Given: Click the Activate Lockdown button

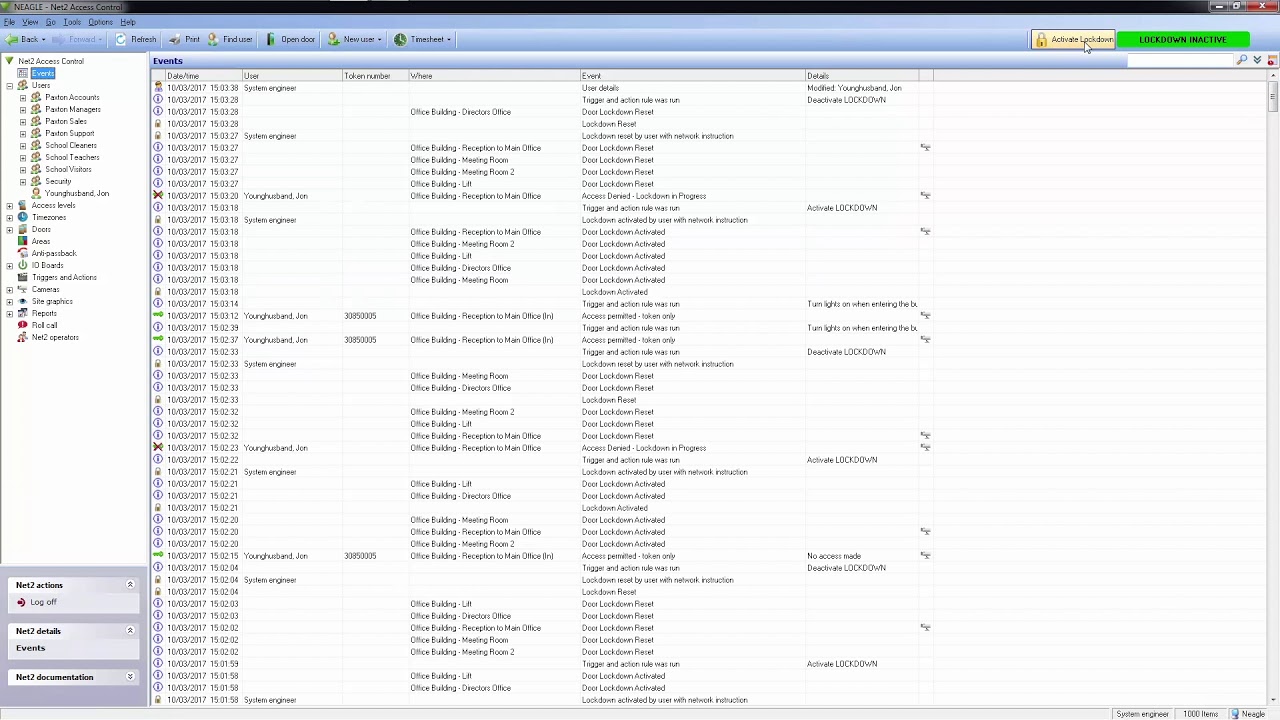Looking at the screenshot, I should pyautogui.click(x=1073, y=39).
